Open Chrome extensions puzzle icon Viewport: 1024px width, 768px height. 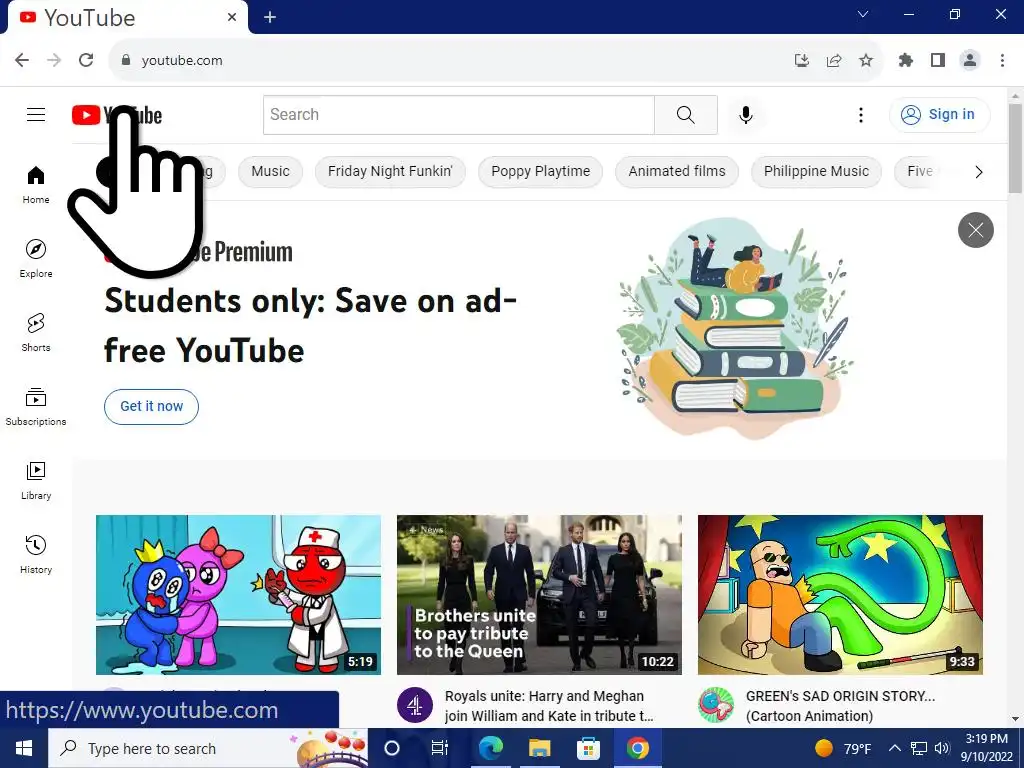click(906, 61)
